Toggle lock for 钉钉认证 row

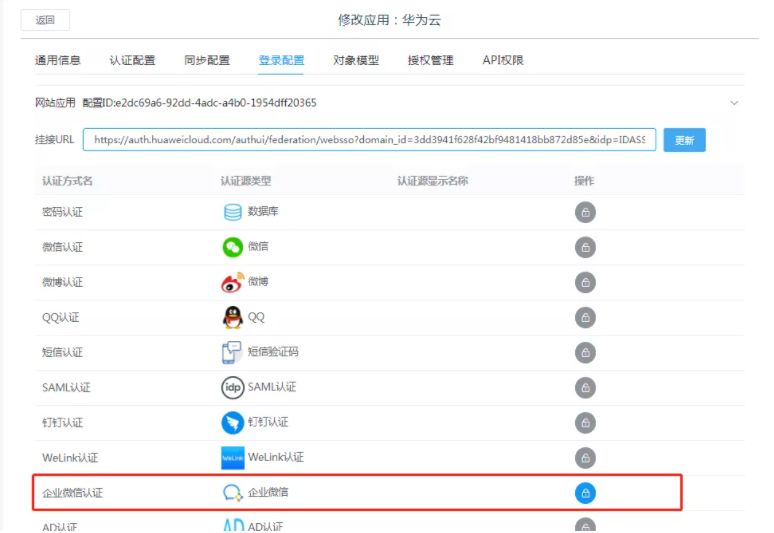[585, 422]
